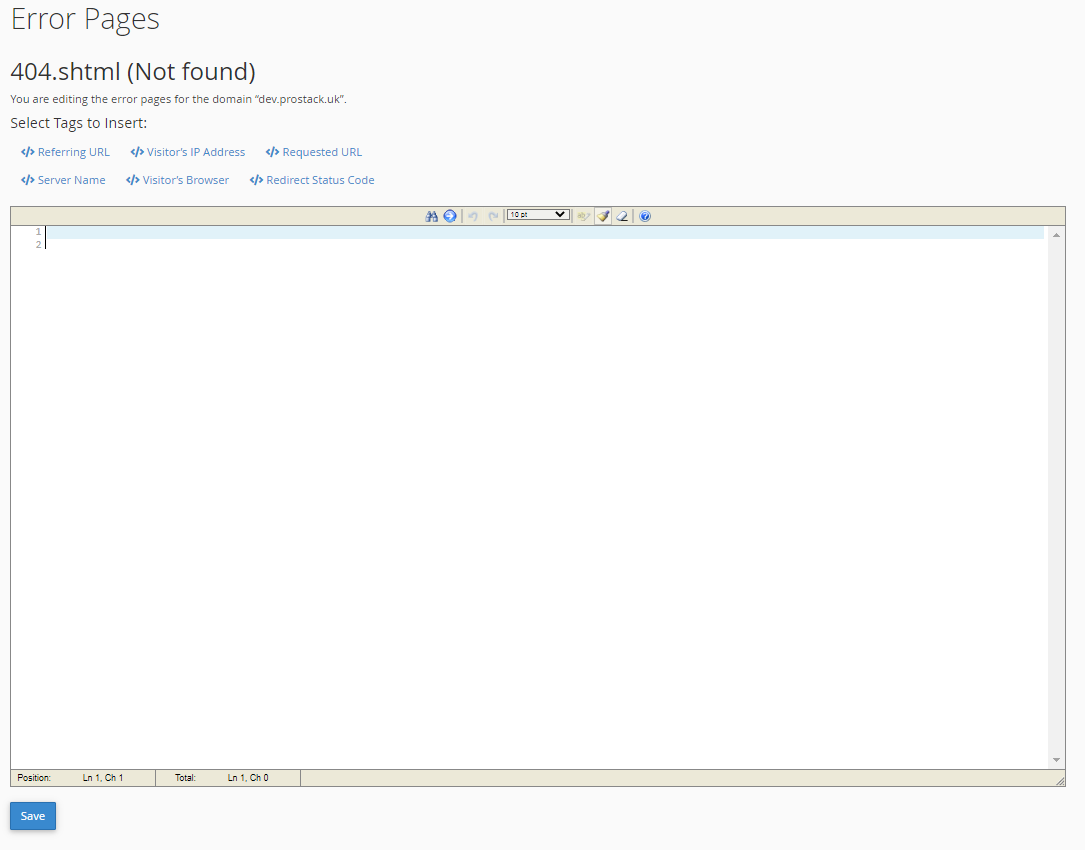
Task: Save the 404.shtml error page
Action: [32, 815]
